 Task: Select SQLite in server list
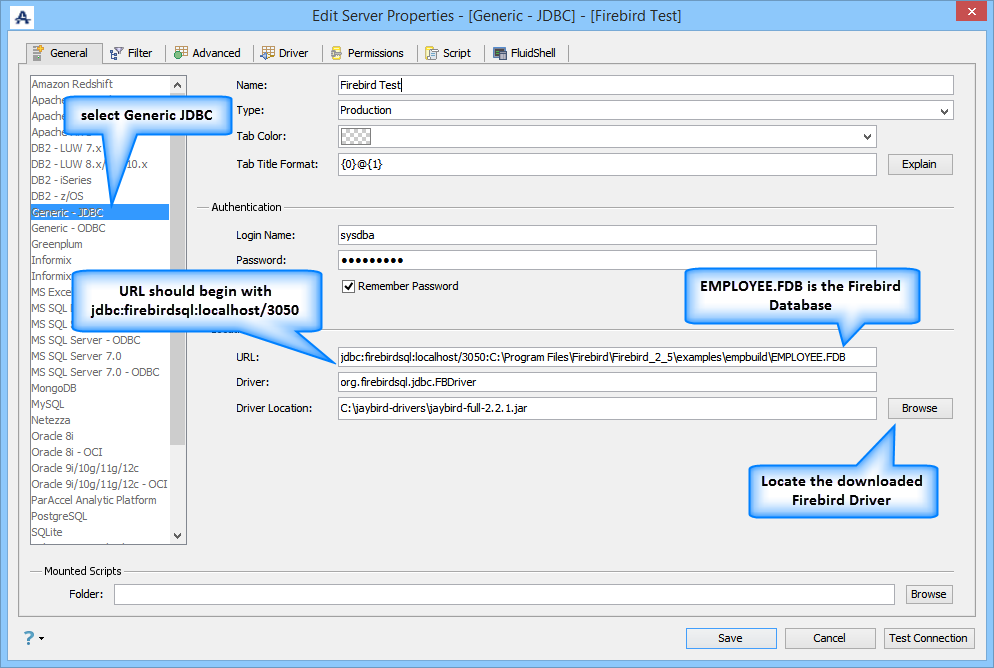click(100, 532)
